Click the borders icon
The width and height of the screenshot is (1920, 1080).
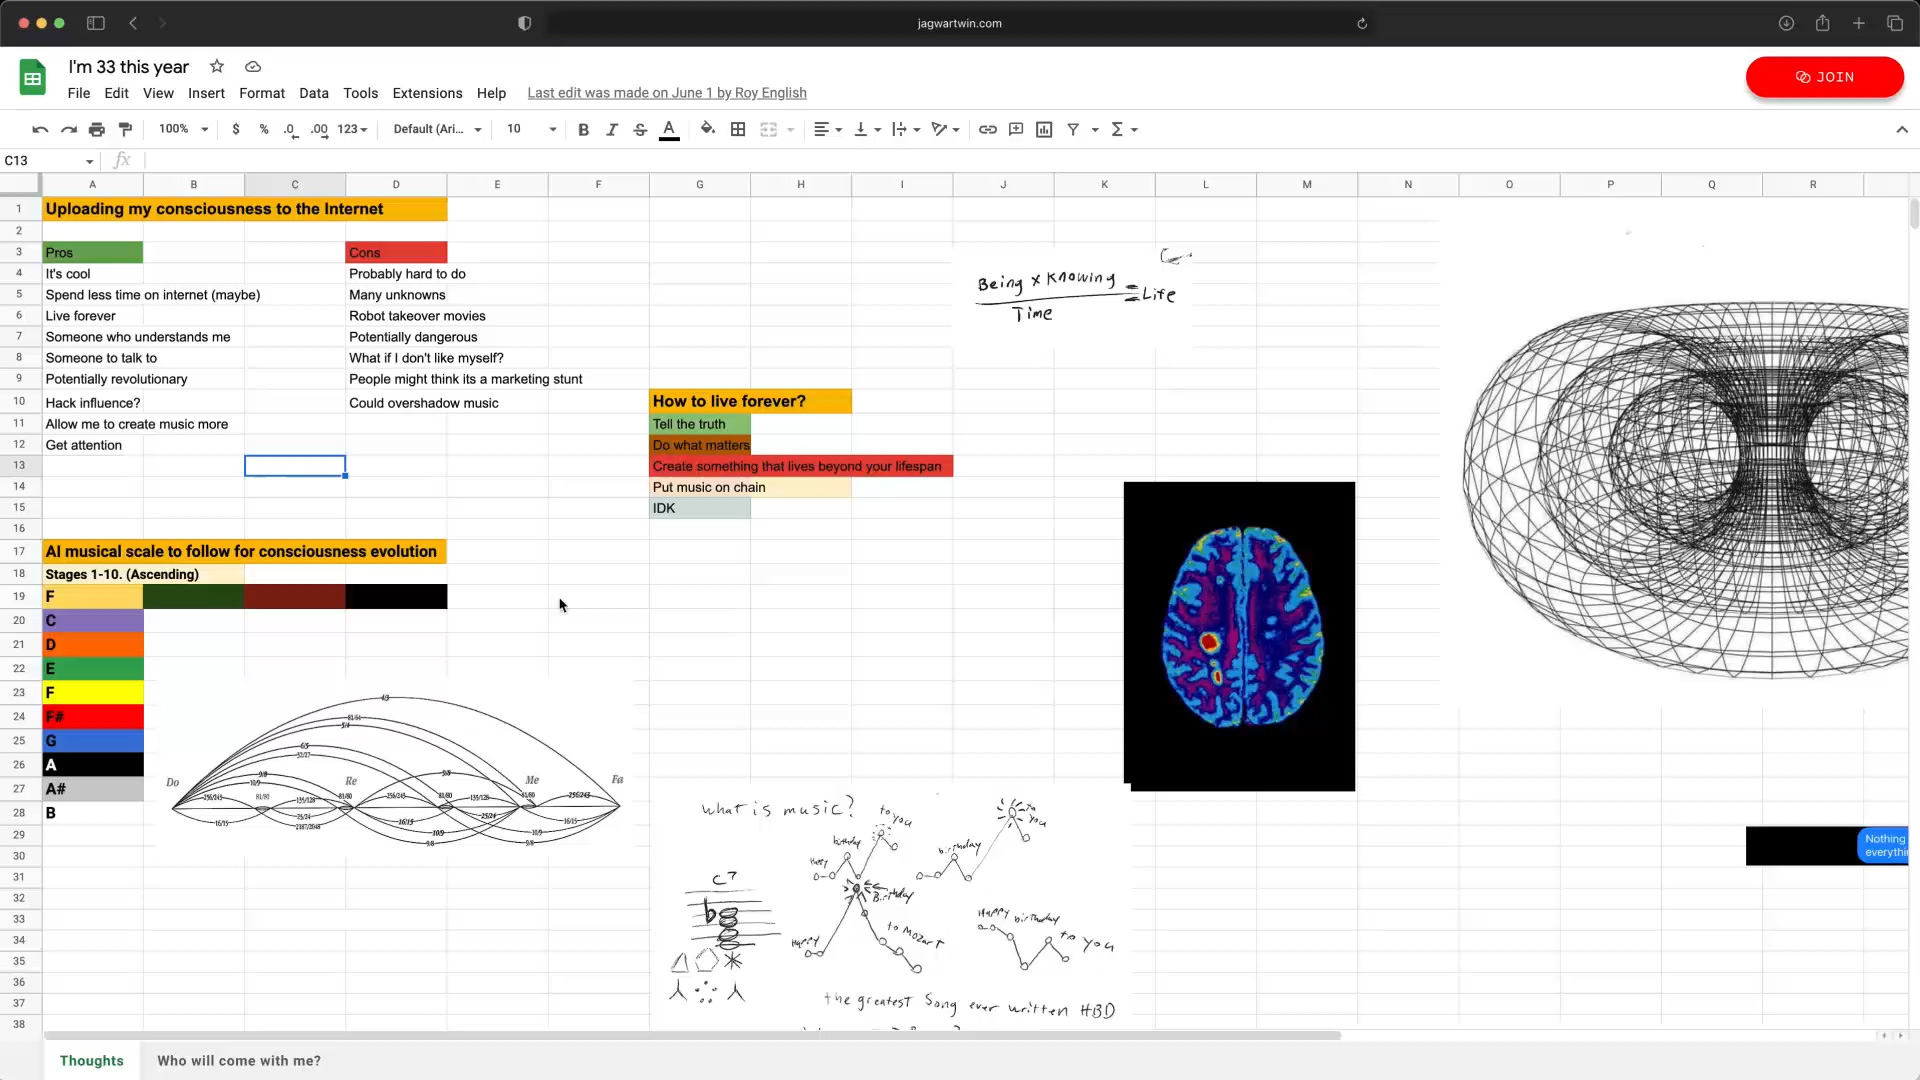(x=738, y=129)
